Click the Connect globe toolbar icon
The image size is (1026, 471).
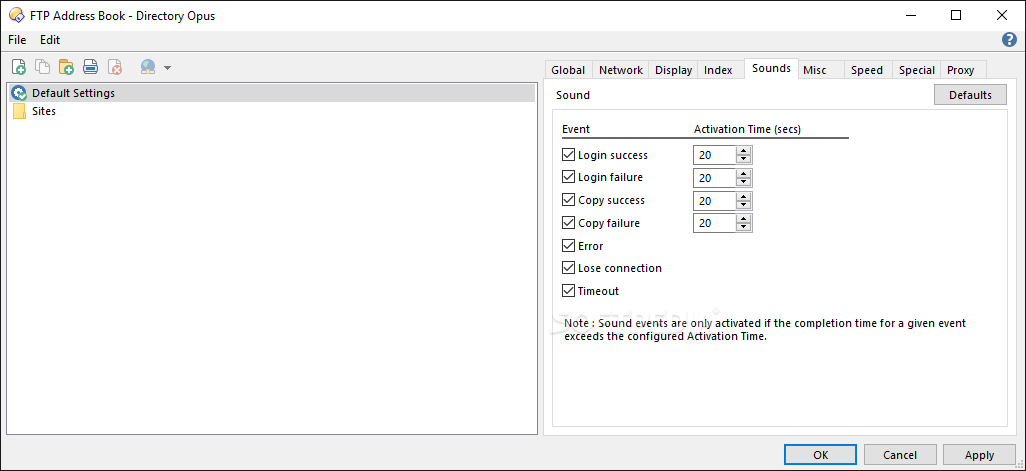click(x=149, y=67)
